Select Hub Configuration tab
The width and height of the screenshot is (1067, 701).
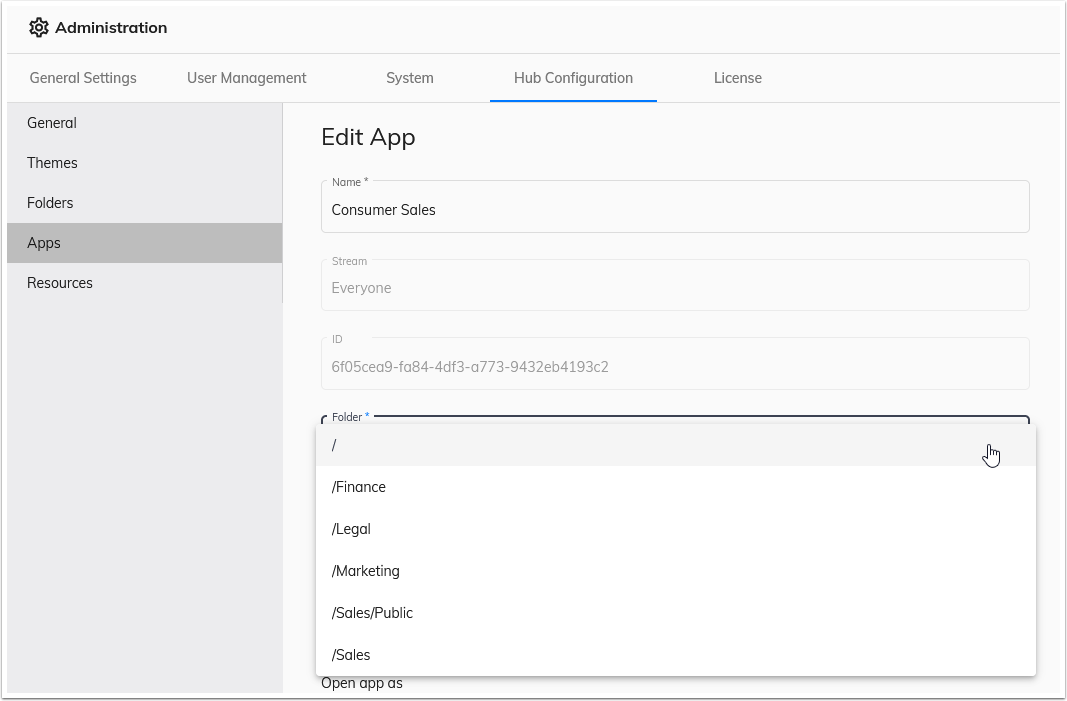tap(573, 77)
